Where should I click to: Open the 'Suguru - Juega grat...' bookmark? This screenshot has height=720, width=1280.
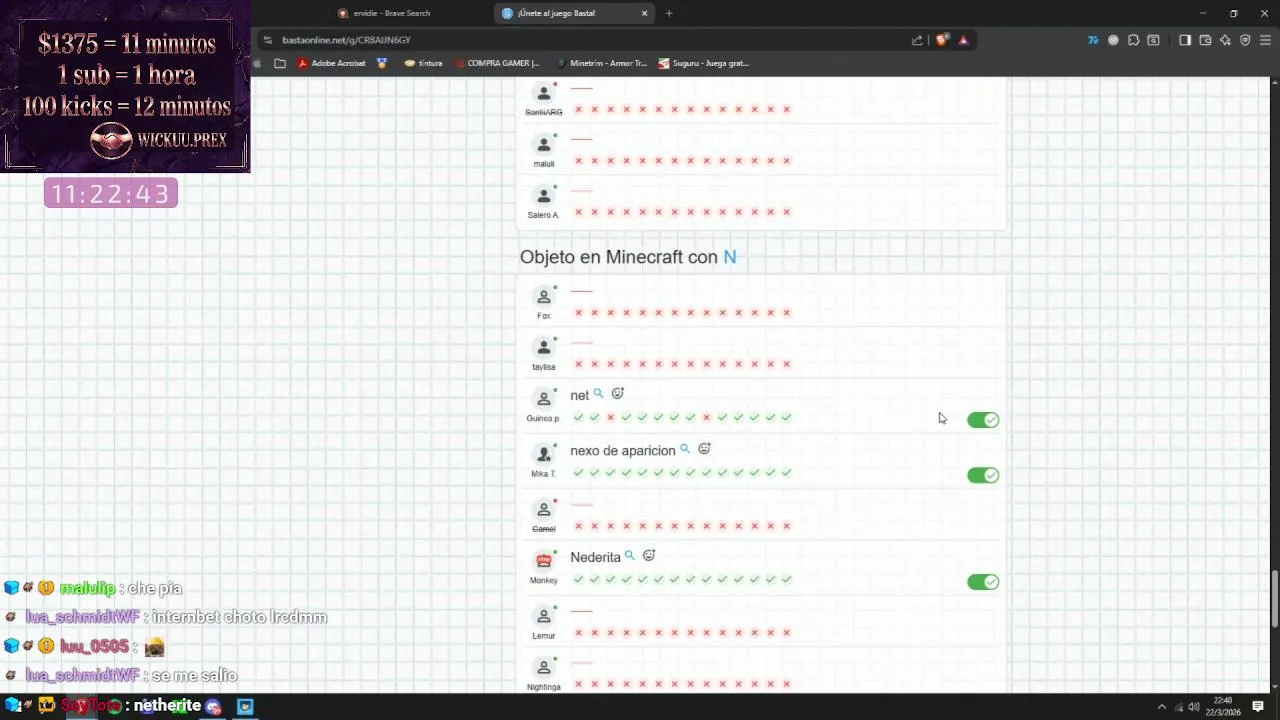coord(703,63)
